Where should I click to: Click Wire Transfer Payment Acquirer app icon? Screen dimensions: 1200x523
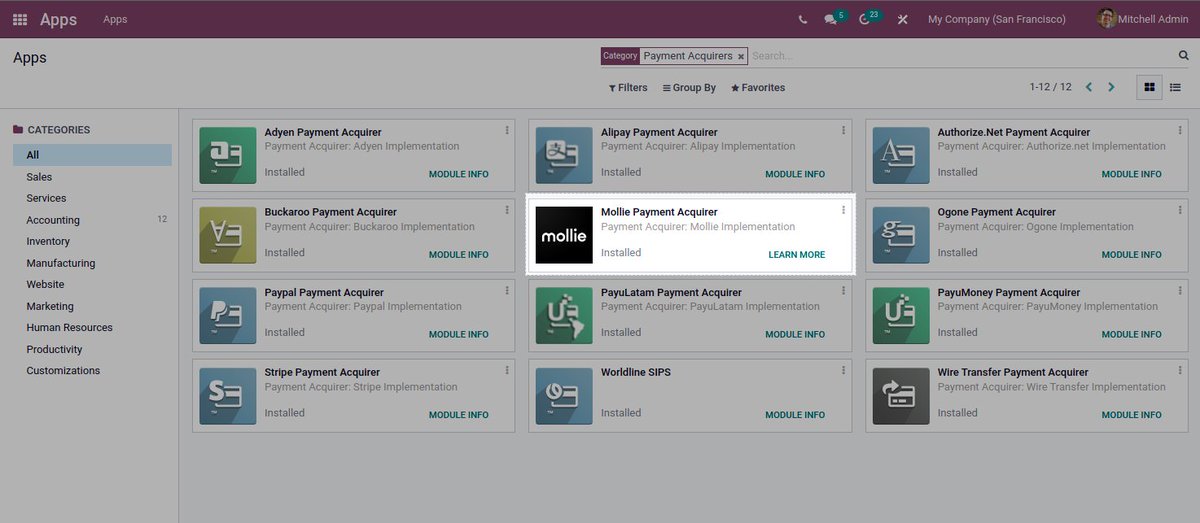click(901, 395)
